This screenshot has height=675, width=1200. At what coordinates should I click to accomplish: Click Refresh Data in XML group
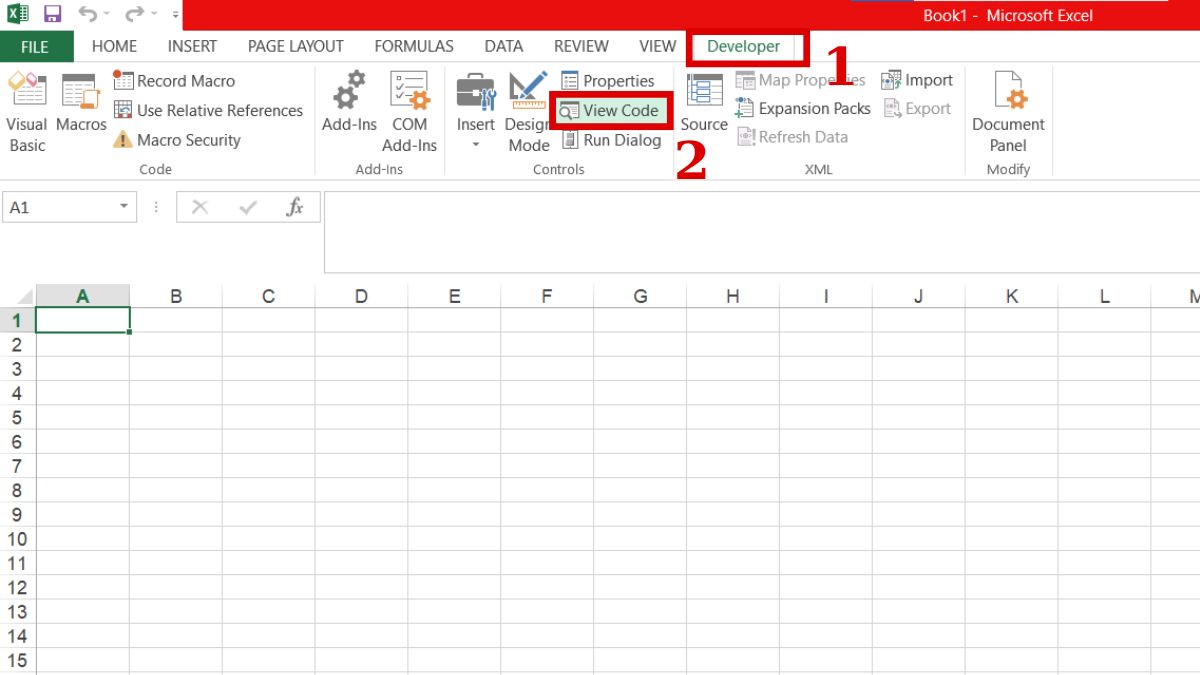[x=792, y=137]
